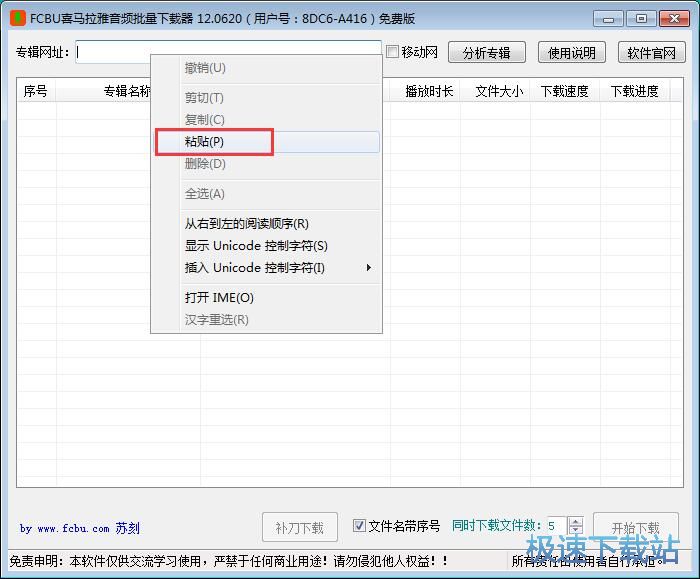Increase simultaneous download count with up arrow
Viewport: 700px width, 579px height.
coord(576,521)
